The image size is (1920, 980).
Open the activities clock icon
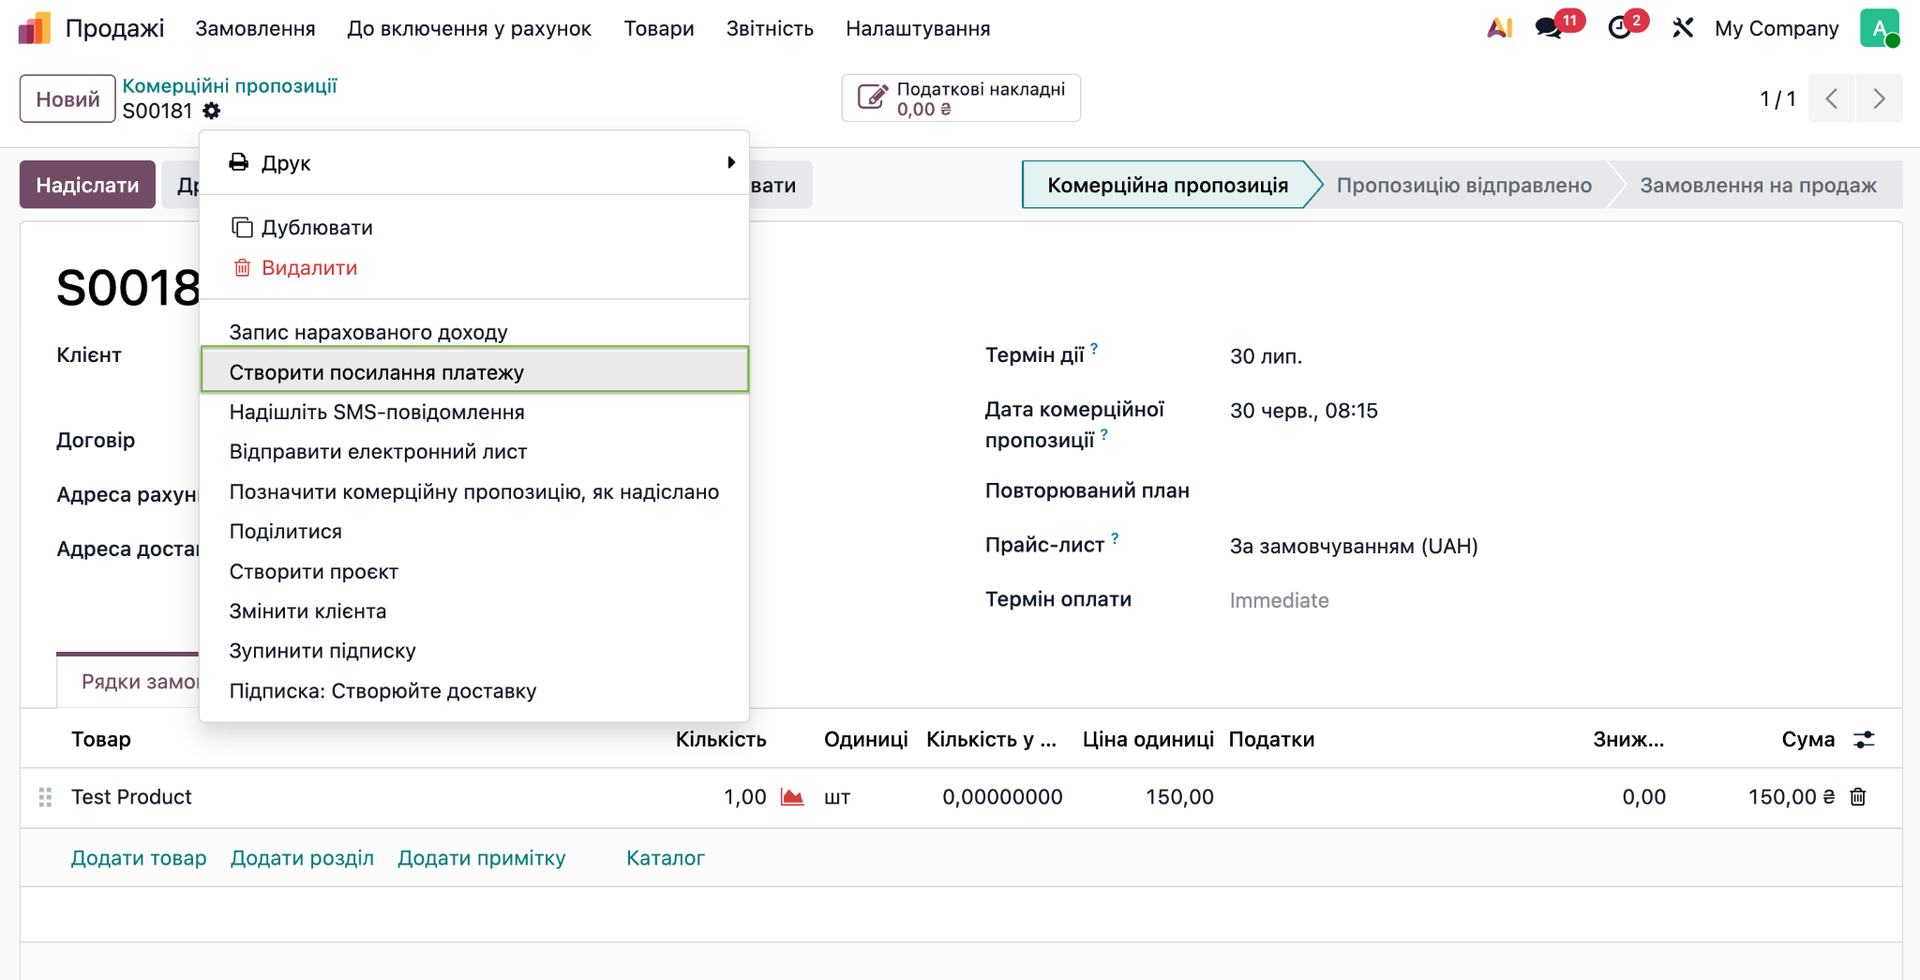point(1620,28)
